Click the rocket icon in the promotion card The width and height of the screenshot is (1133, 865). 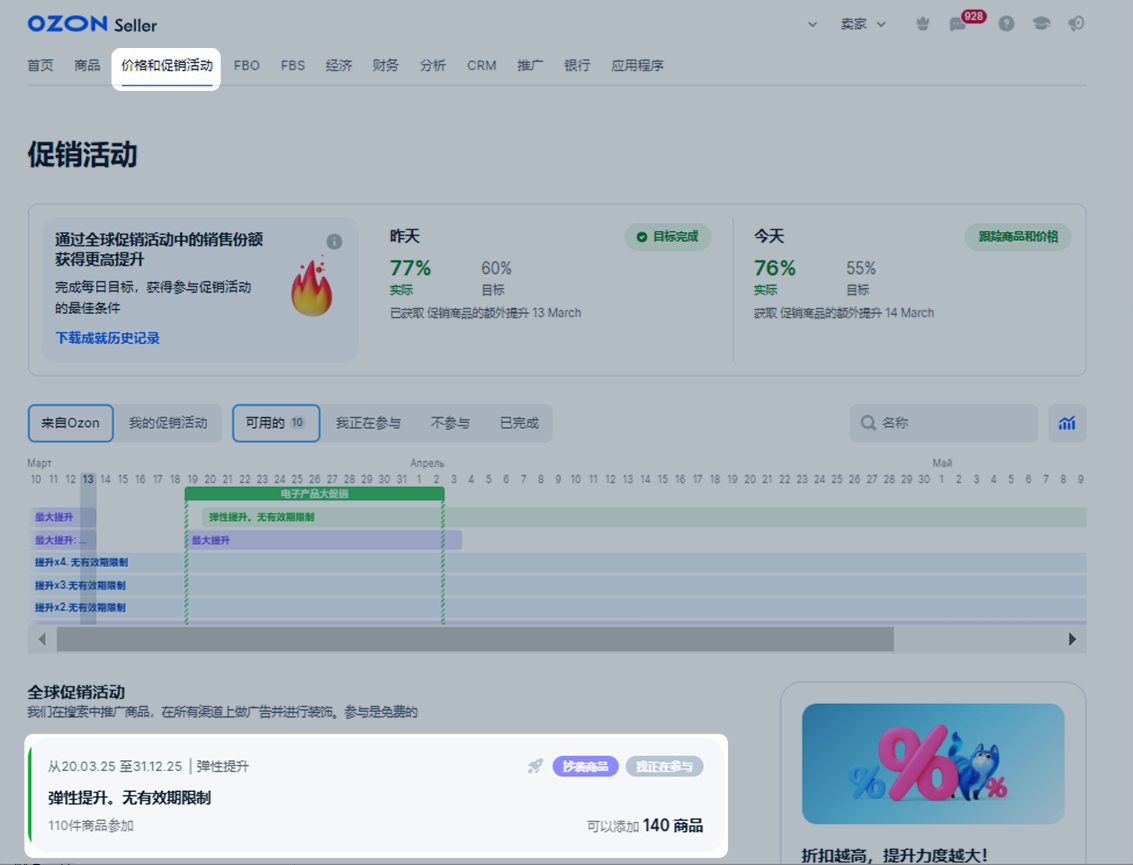tap(536, 766)
